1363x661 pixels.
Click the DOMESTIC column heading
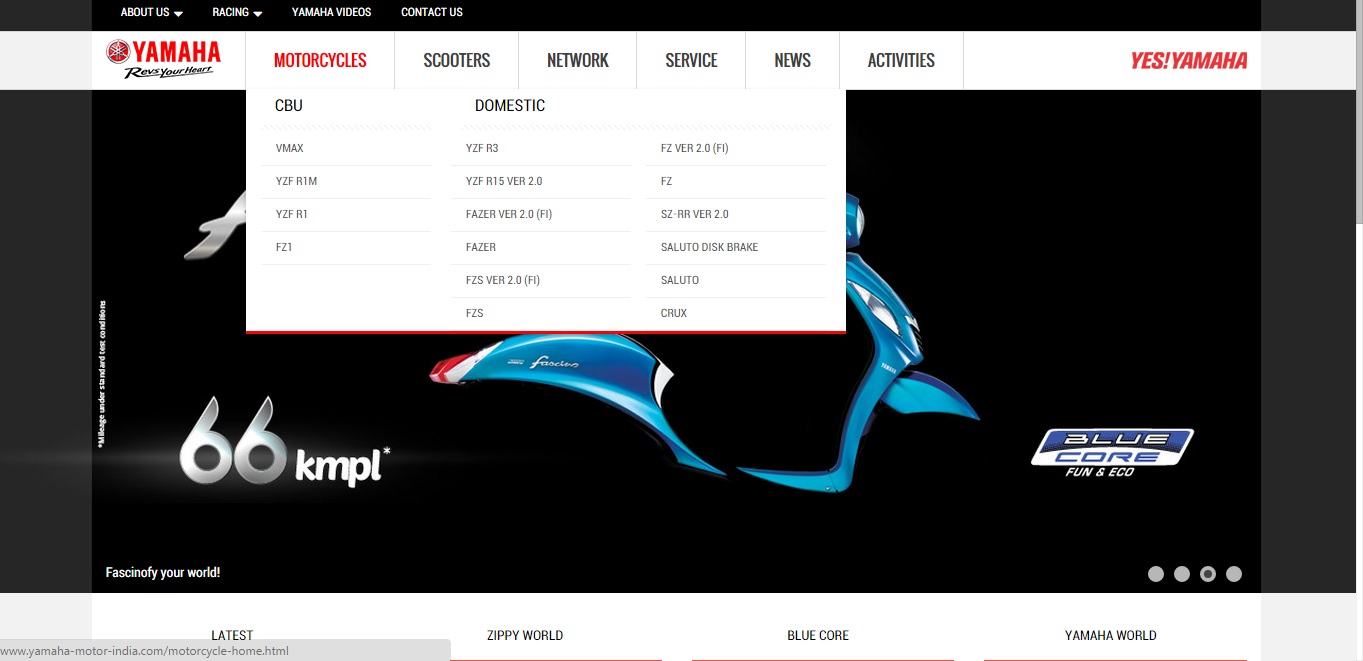click(x=510, y=105)
